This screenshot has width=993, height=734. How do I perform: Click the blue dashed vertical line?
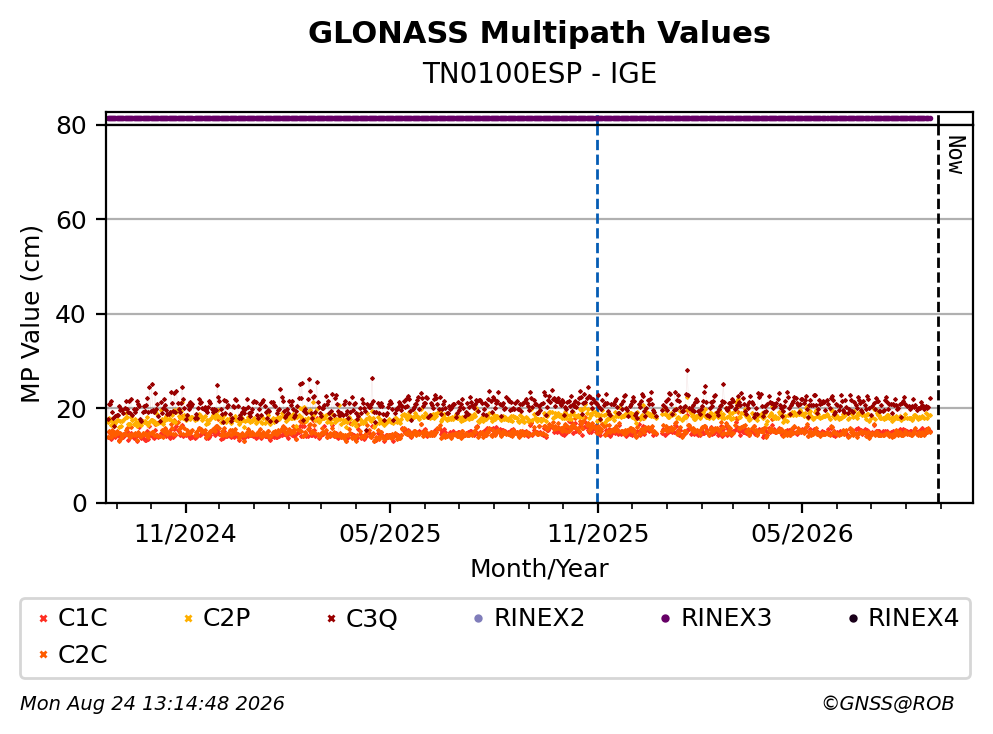[x=597, y=310]
